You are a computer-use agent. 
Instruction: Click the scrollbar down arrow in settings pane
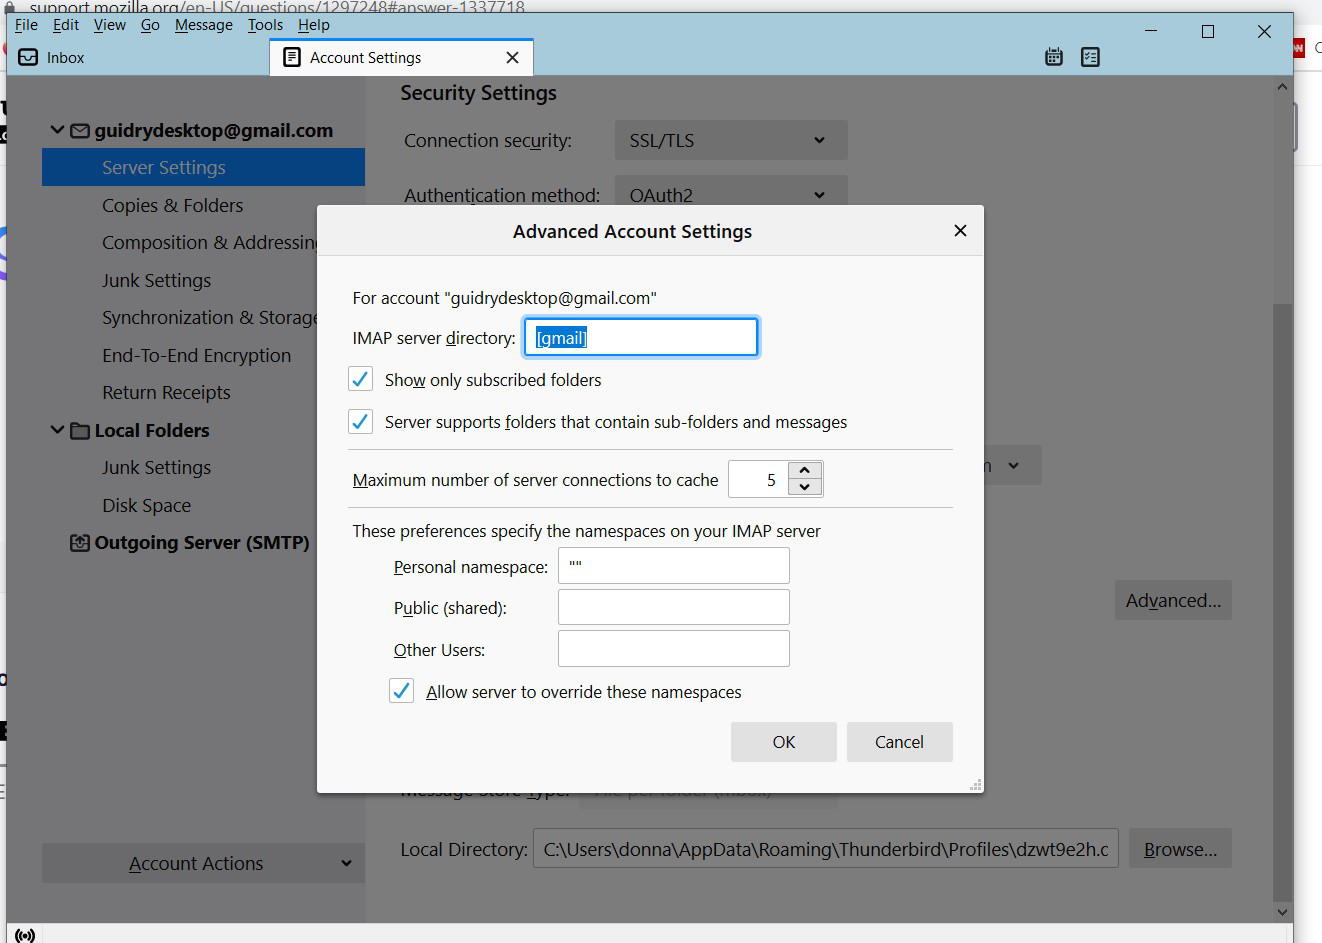coord(1282,912)
